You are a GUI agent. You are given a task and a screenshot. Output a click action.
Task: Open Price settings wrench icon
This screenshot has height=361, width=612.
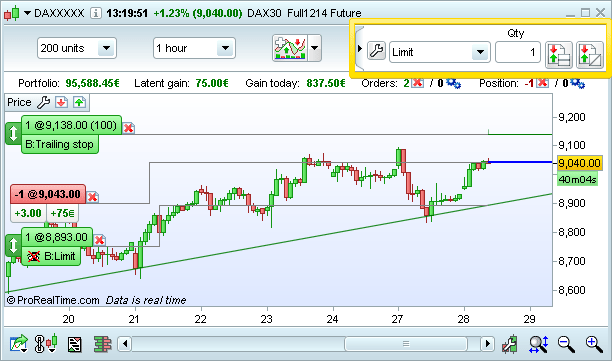[x=43, y=102]
